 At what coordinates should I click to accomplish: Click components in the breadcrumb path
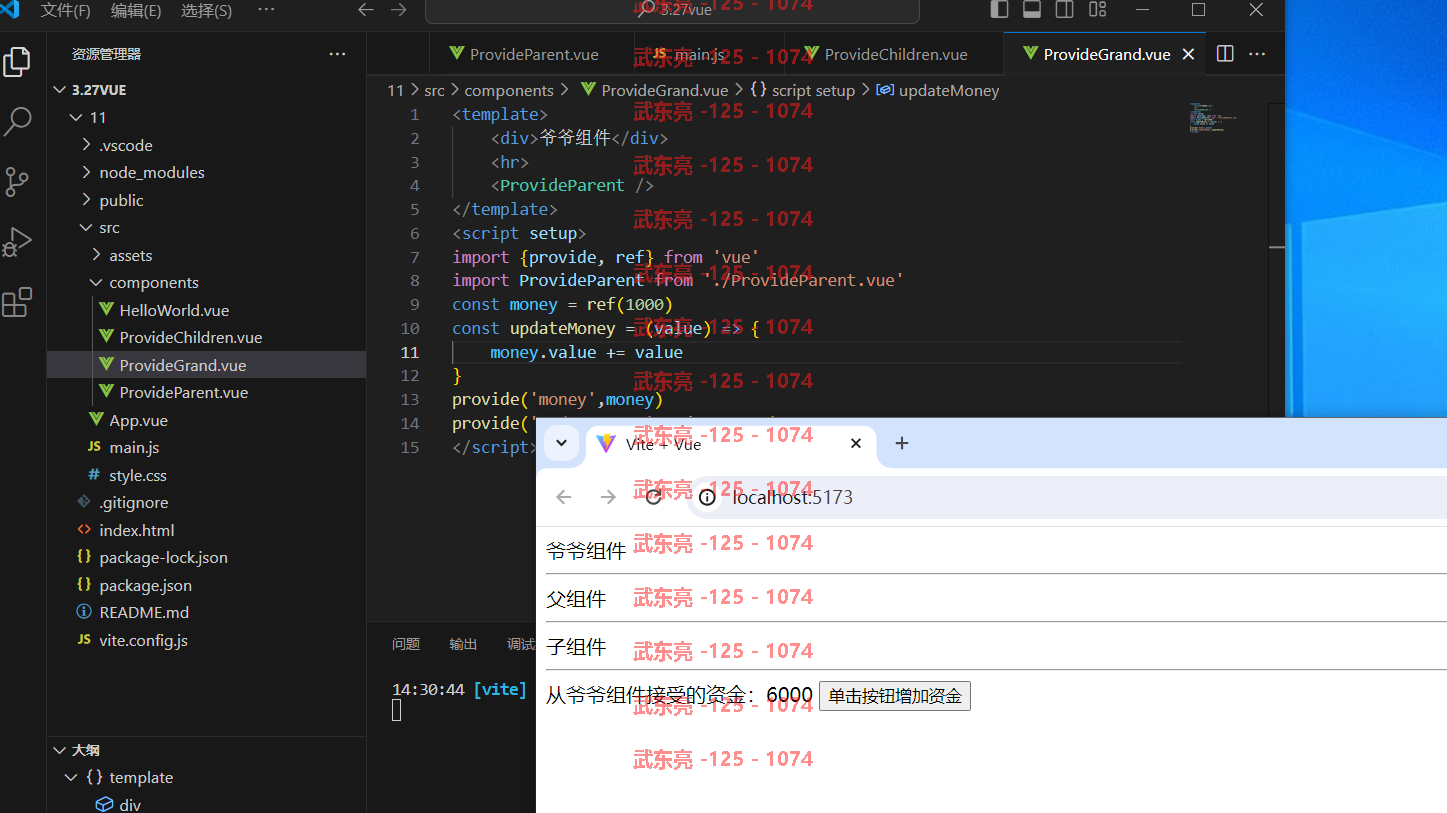[x=508, y=90]
